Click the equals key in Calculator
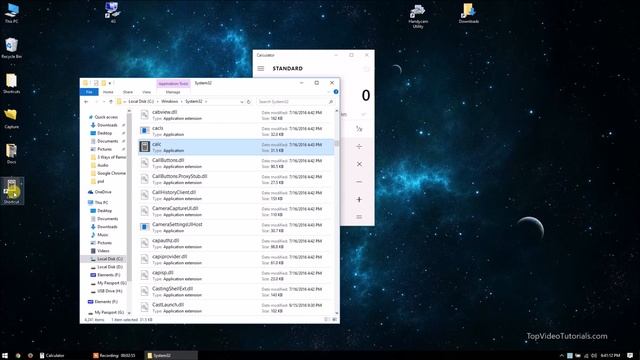640x360 pixels. 359,217
